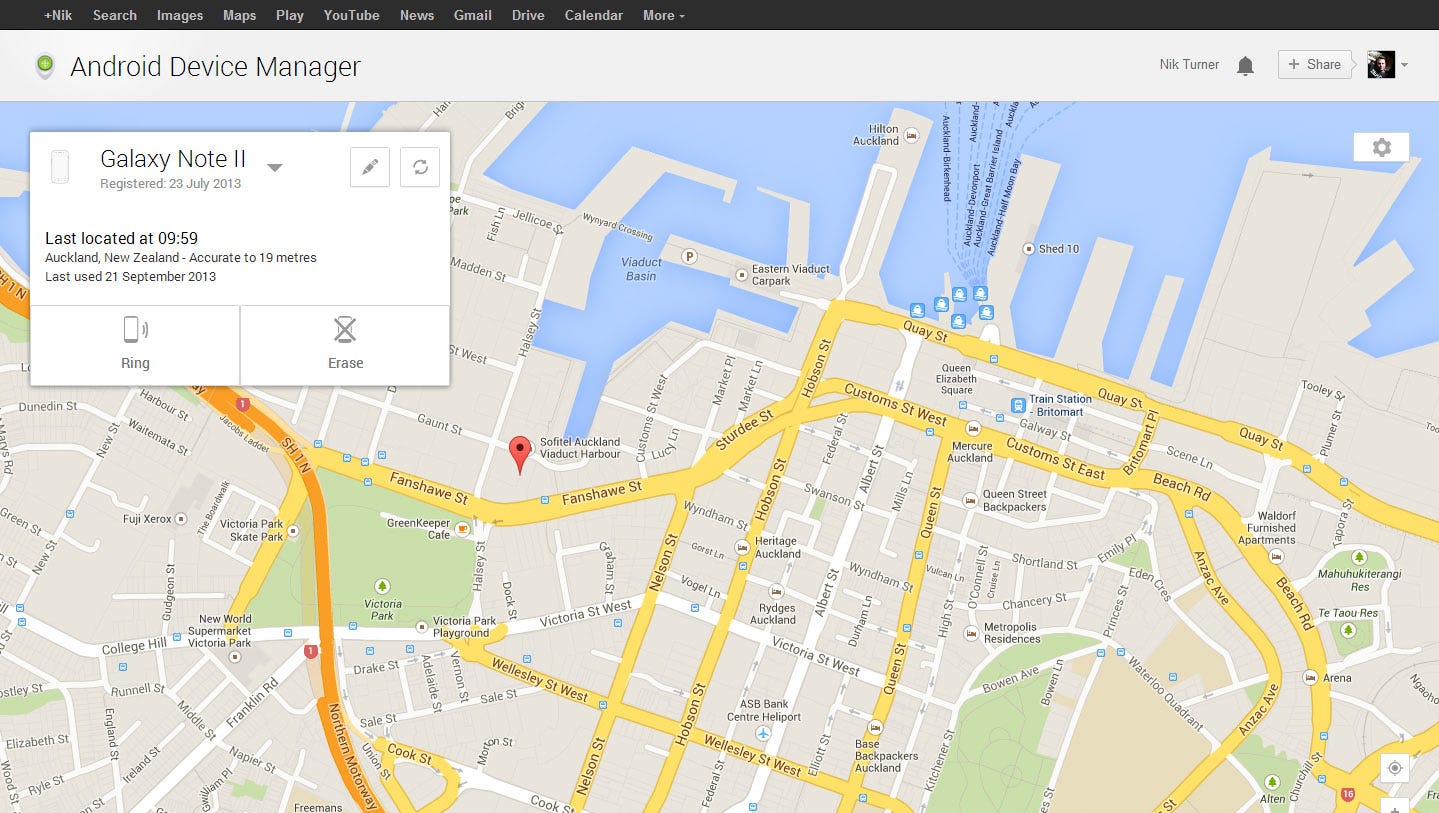
Task: Click the Share button
Action: (1313, 64)
